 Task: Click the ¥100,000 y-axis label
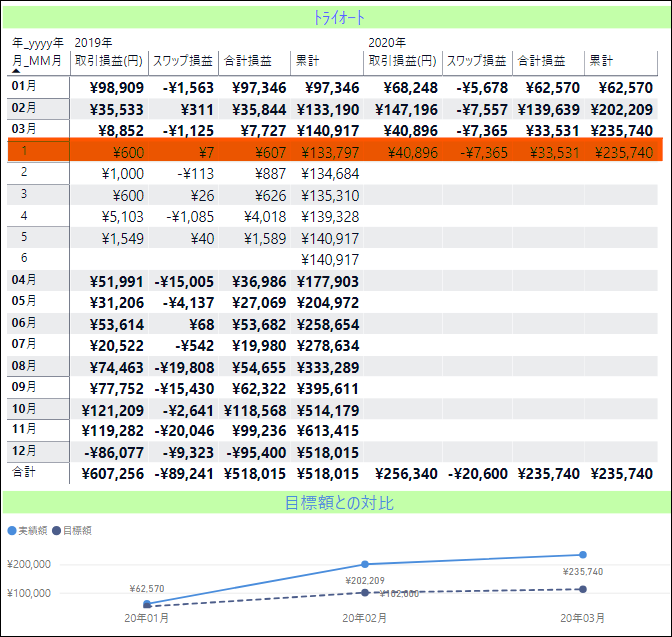pyautogui.click(x=29, y=593)
